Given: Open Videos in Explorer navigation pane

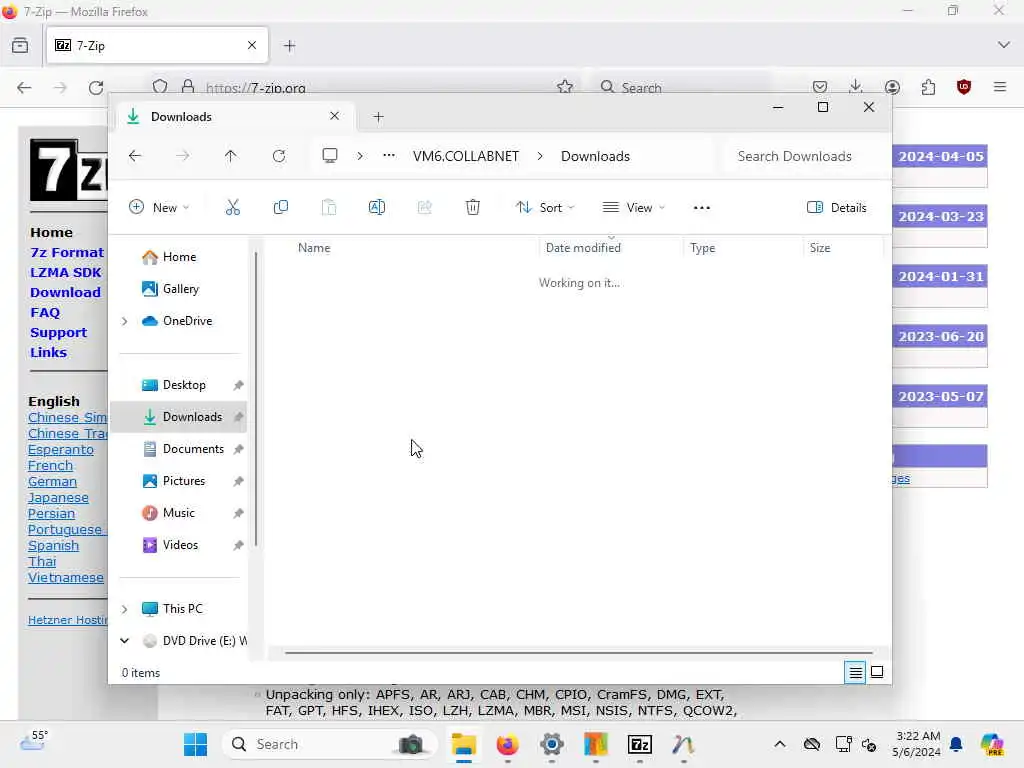Looking at the screenshot, I should click(170, 545).
